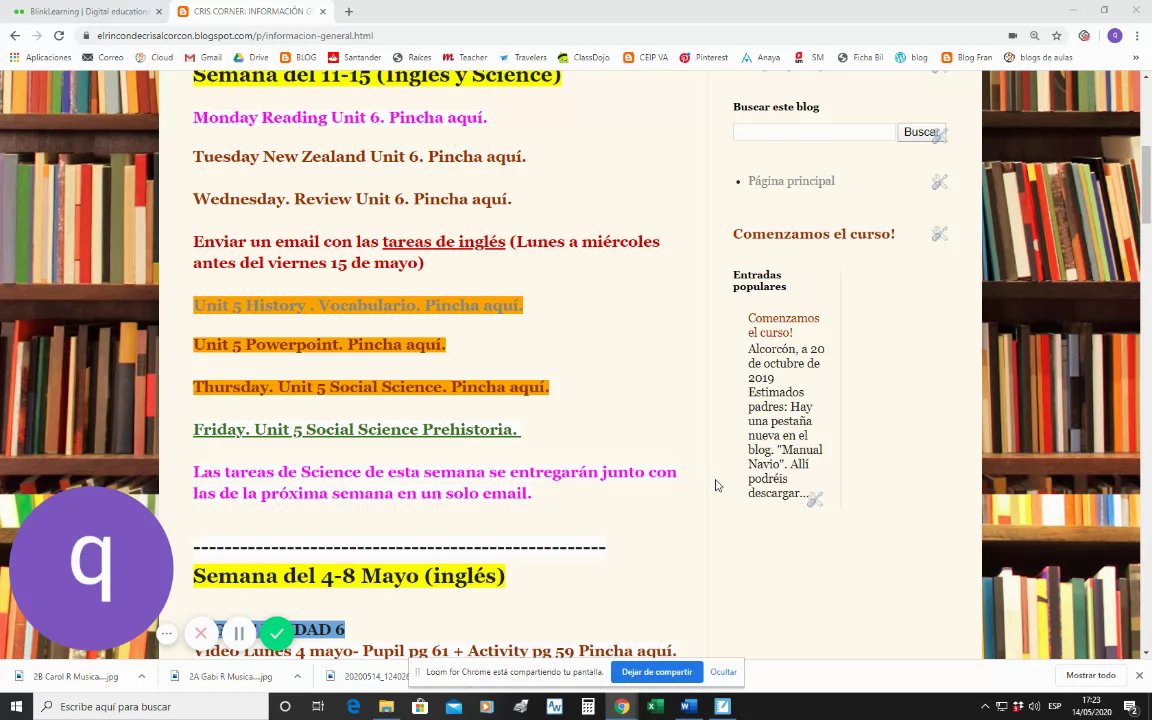Click Dejar de compartir button
Screen dimensions: 1152x720
[x=657, y=672]
